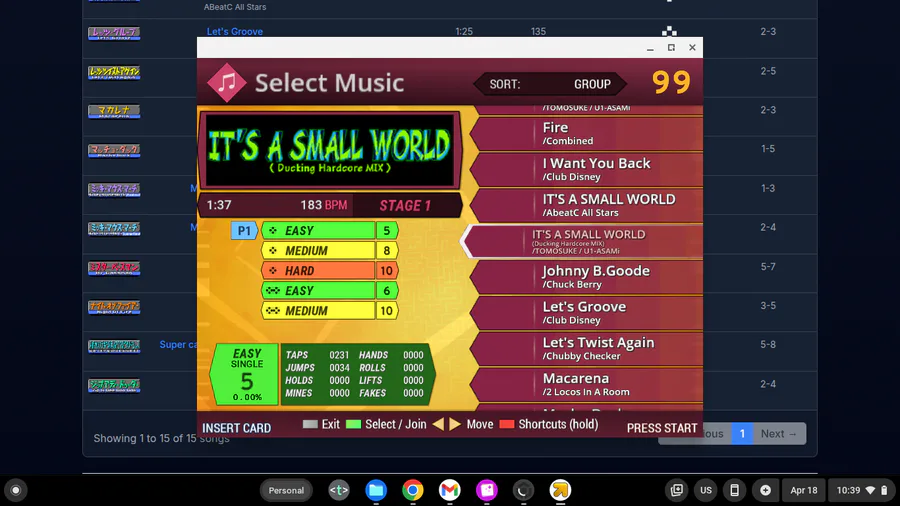Open the Apr 18 calendar button
Screen dimensions: 900x506
pyautogui.click(x=804, y=490)
